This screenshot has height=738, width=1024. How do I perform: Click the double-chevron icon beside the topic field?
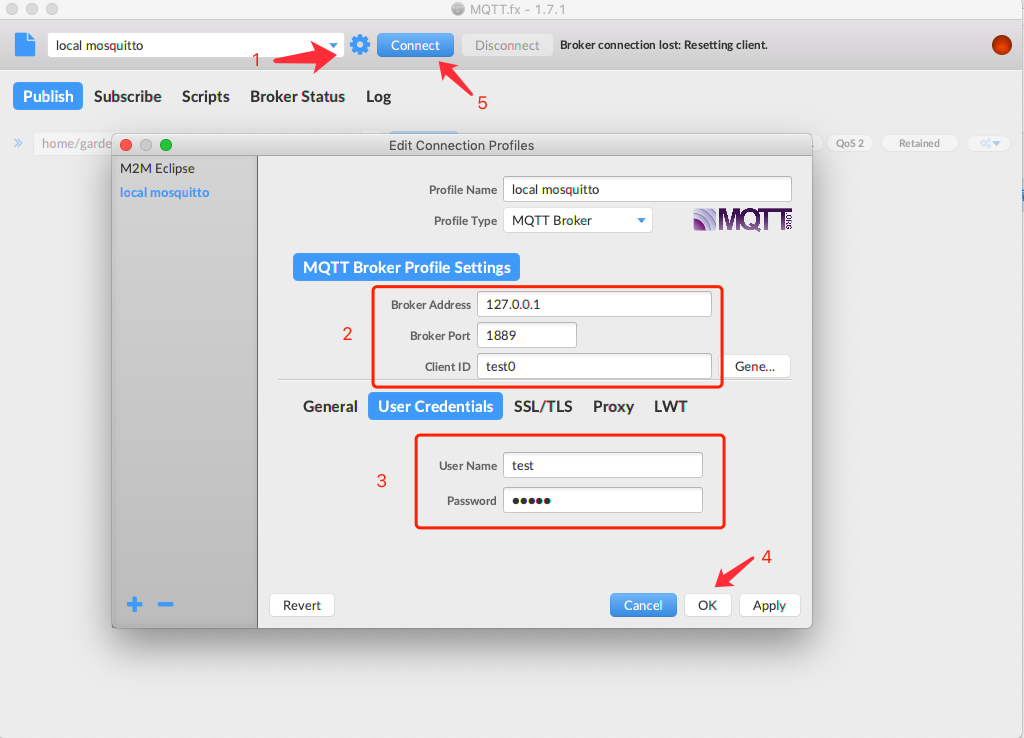(x=18, y=142)
